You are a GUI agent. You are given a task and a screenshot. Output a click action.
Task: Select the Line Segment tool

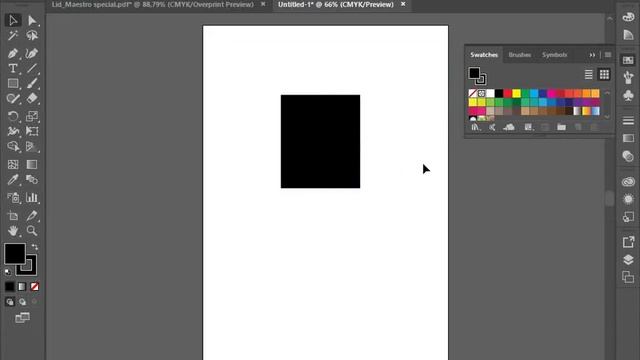[32, 68]
